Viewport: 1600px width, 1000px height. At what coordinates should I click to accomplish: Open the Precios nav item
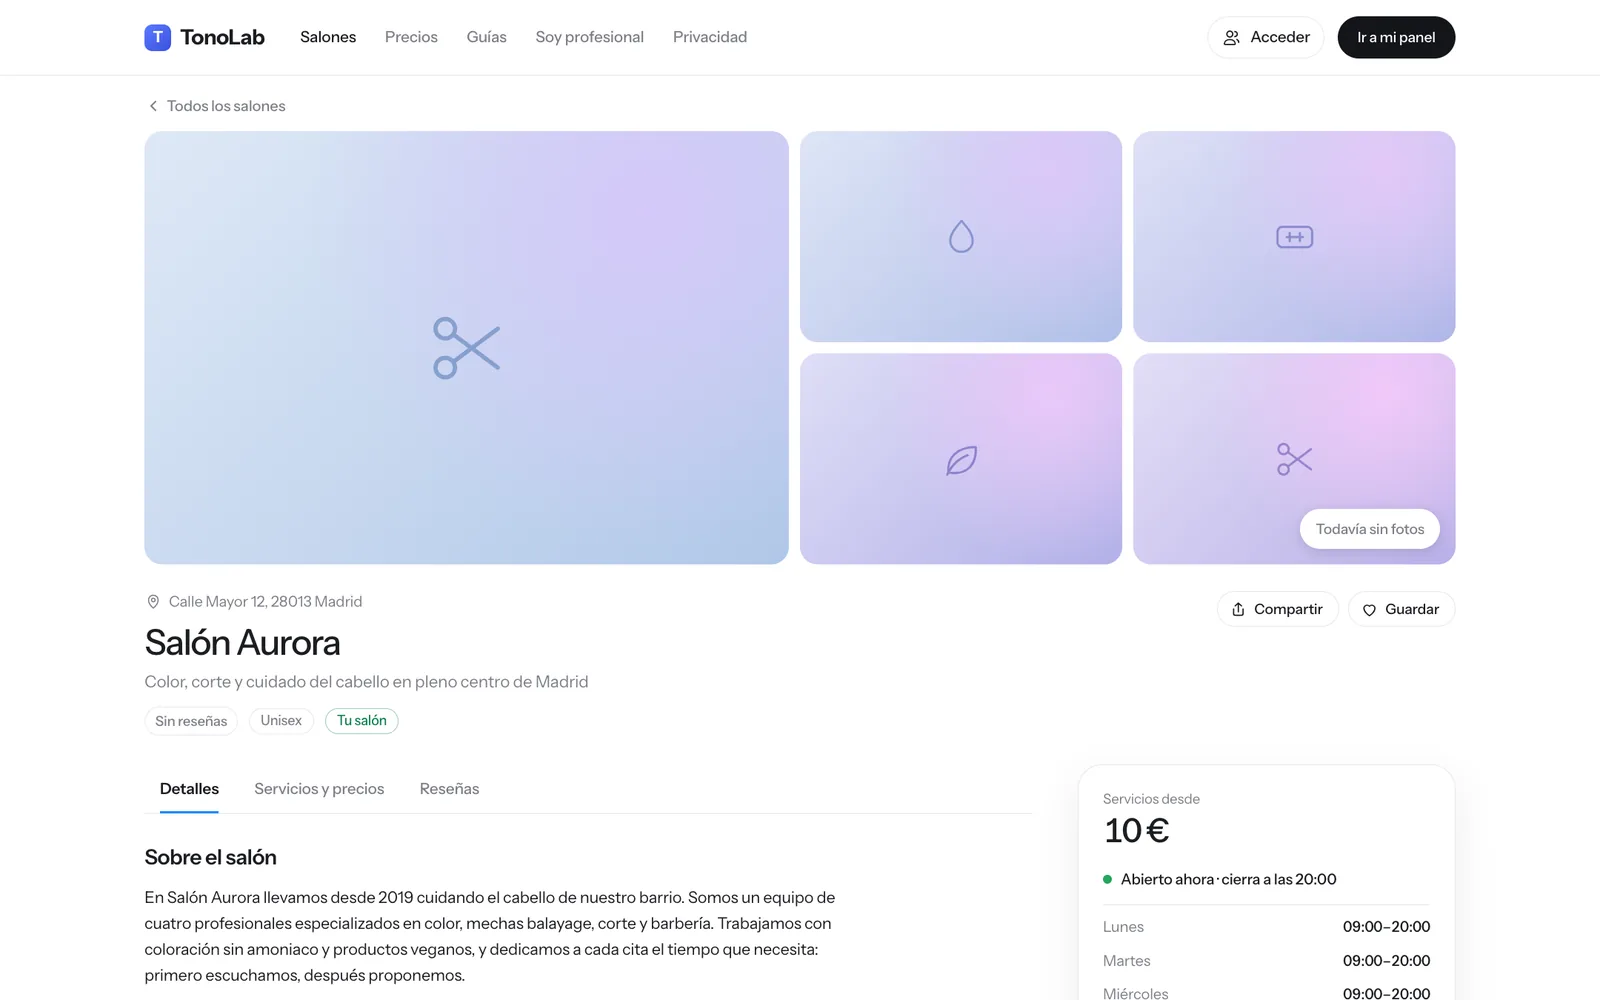click(411, 37)
